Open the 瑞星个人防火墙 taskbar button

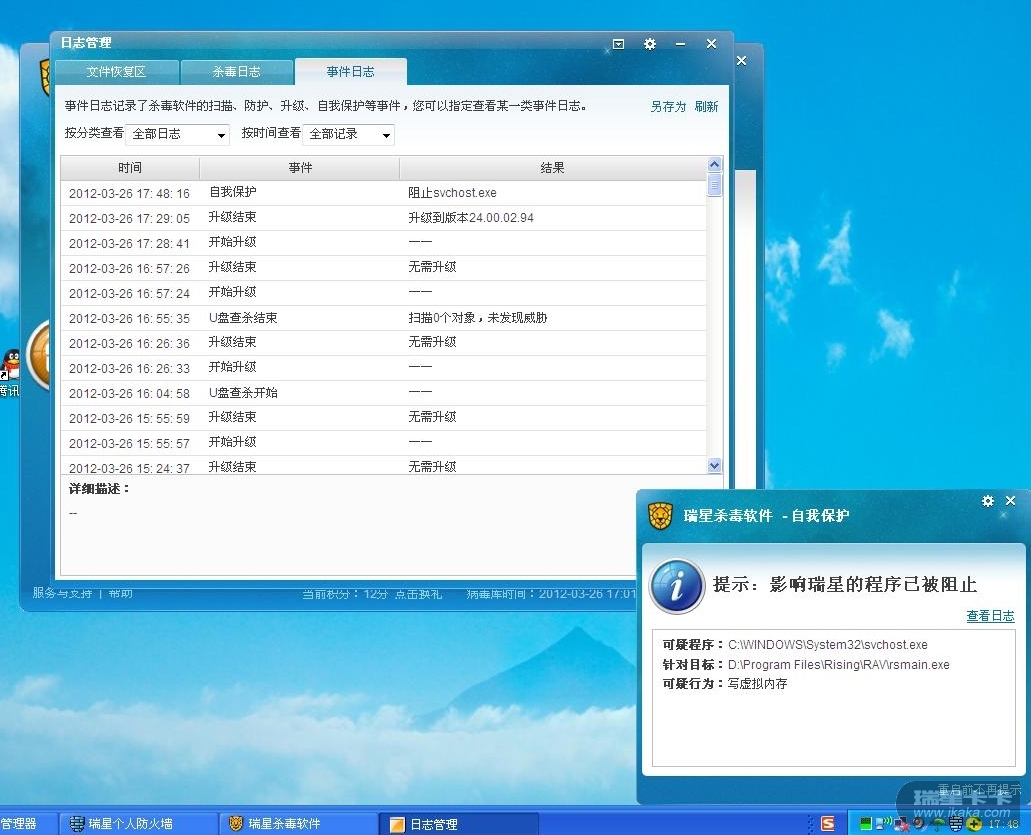[x=138, y=823]
